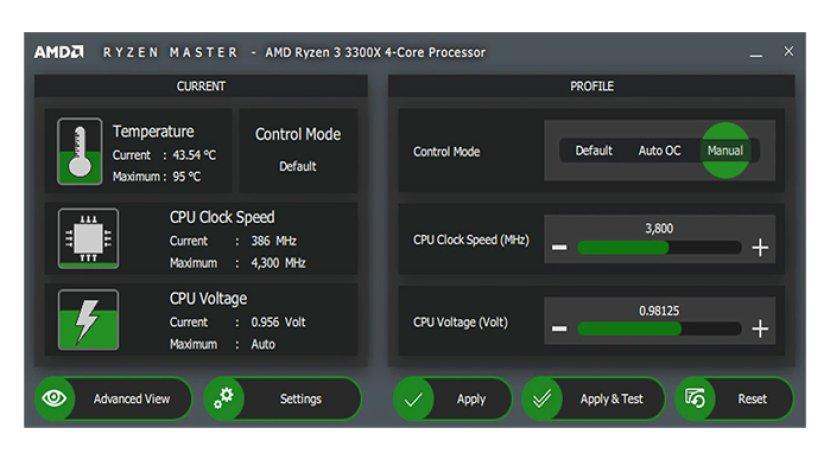
Task: Switch control mode to Auto OC
Action: [659, 151]
